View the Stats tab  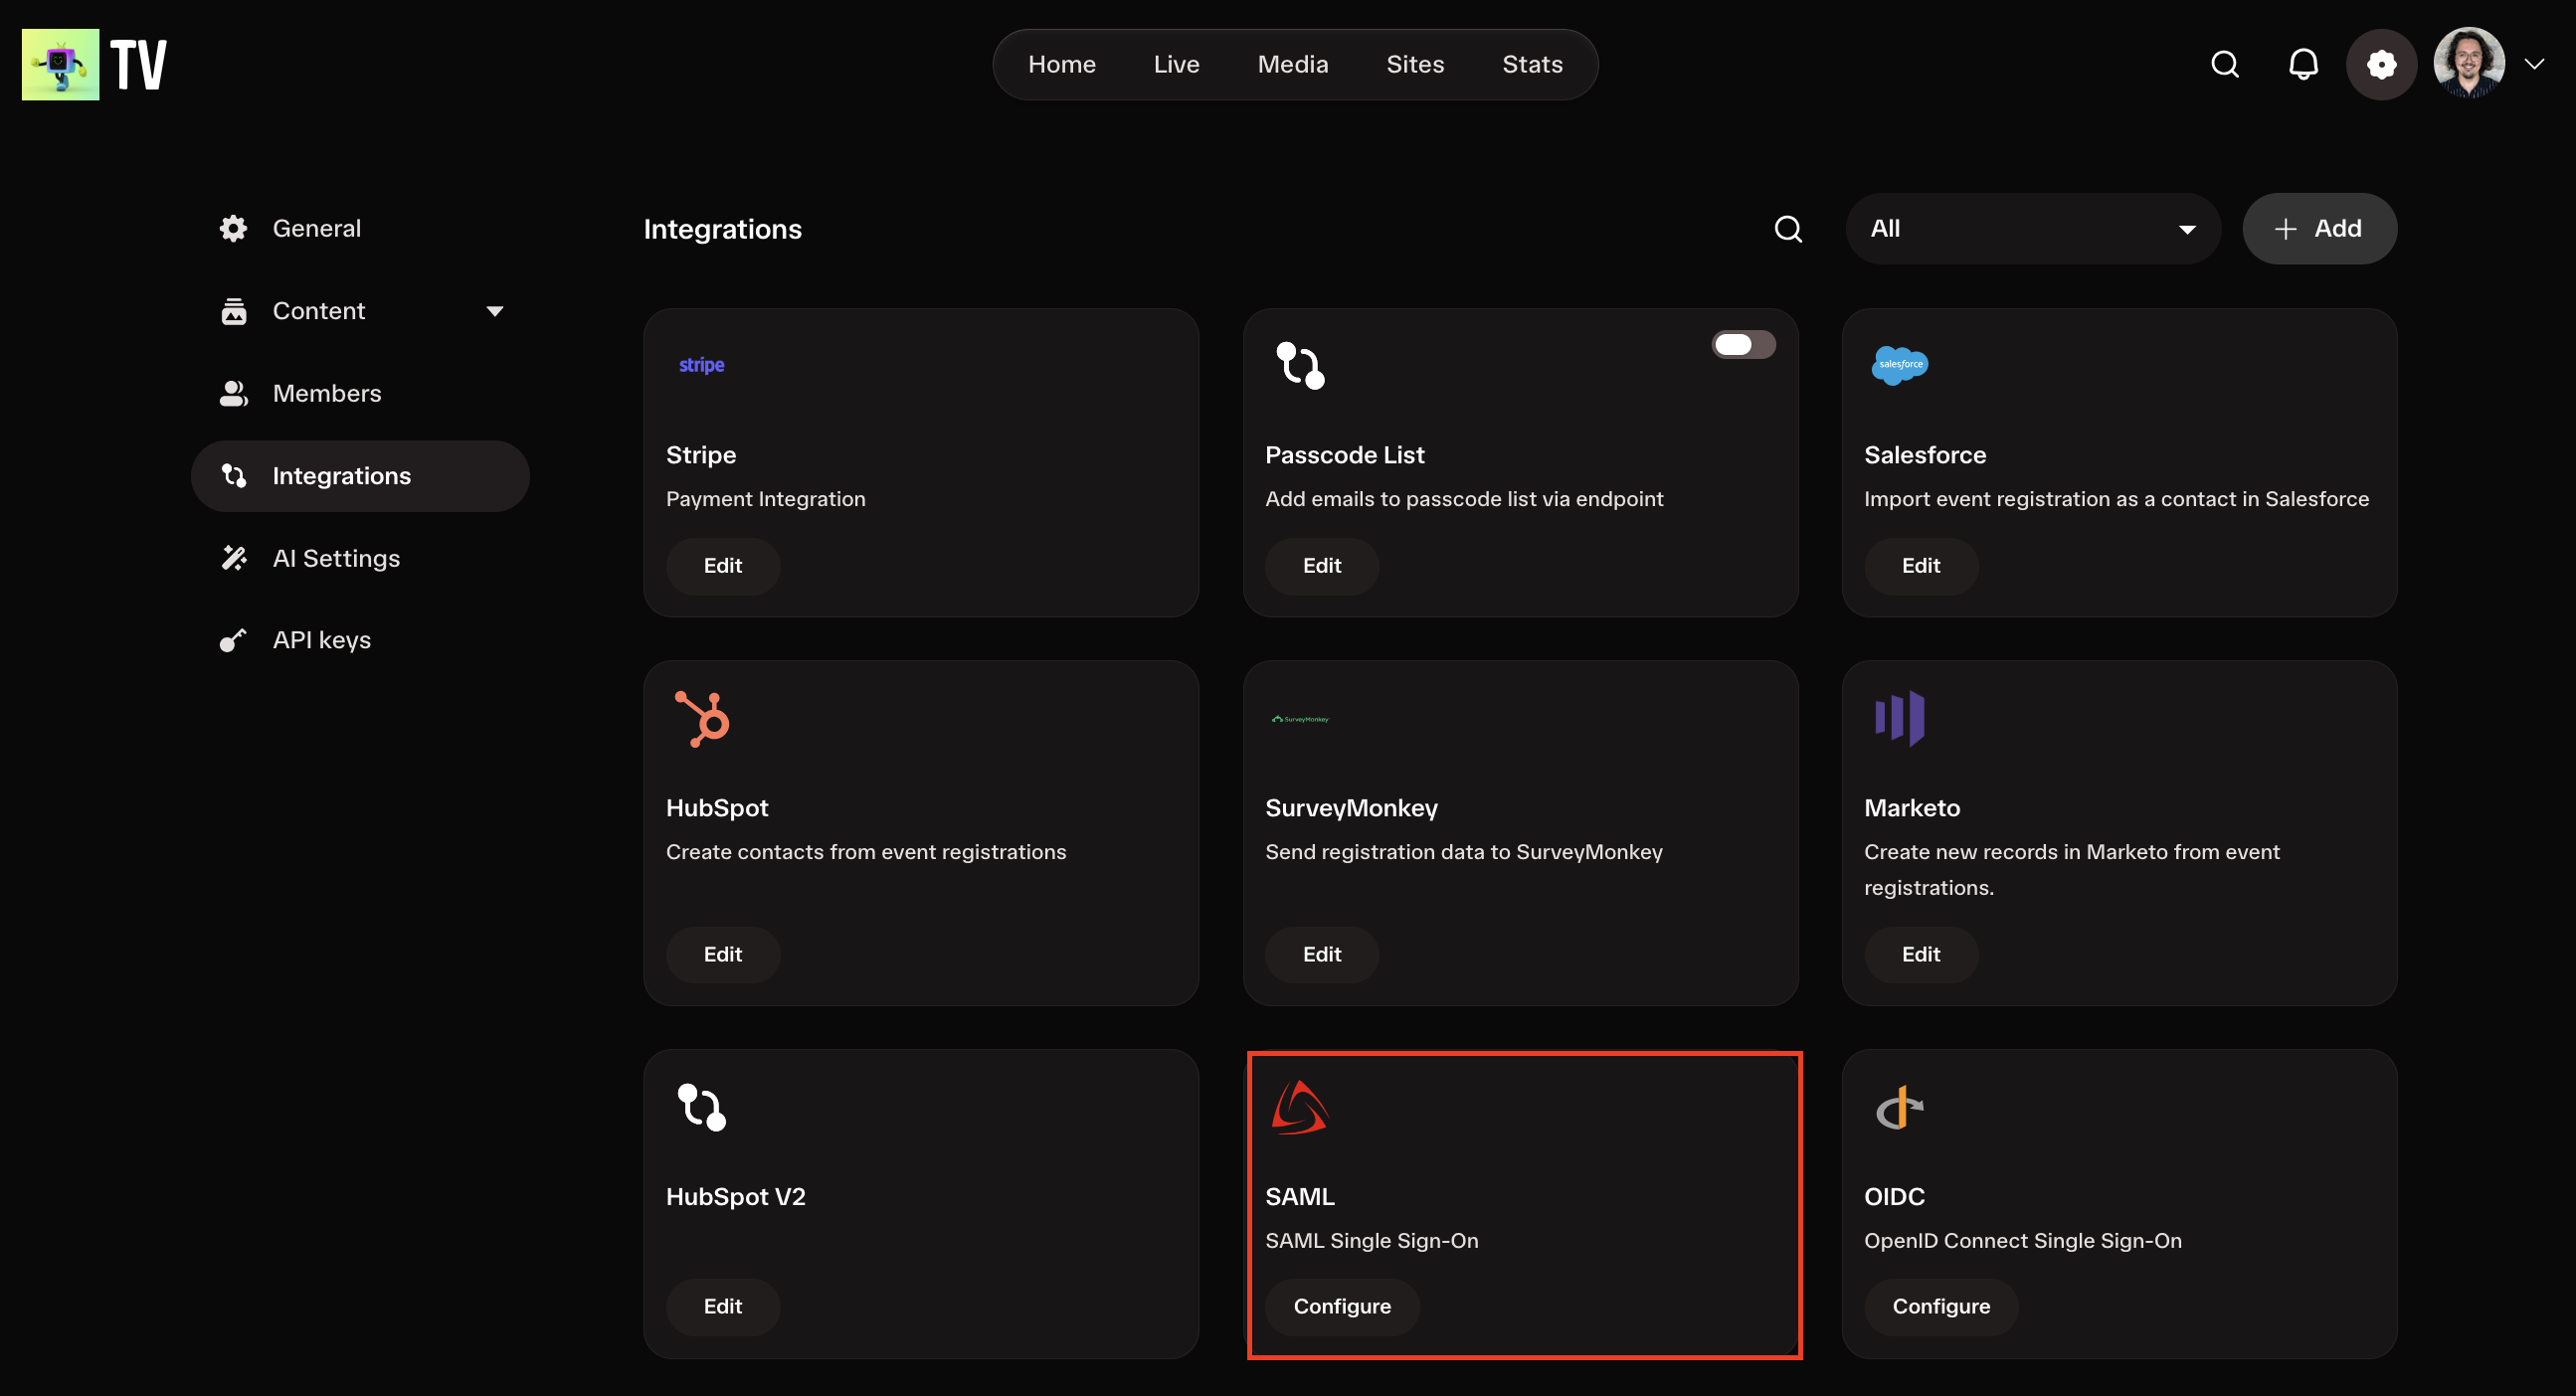[x=1532, y=64]
